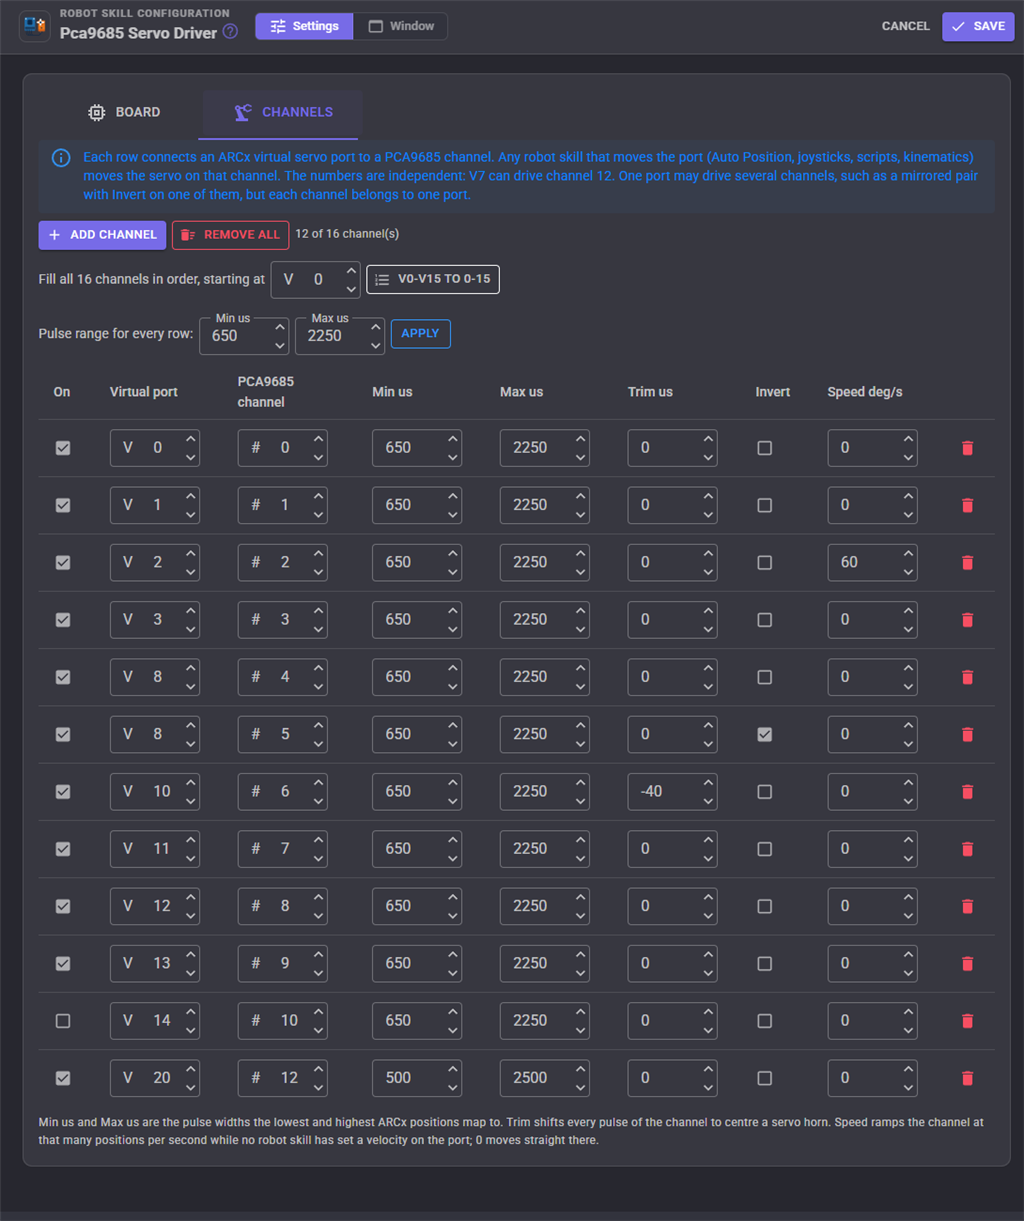Enable the On checkbox for V14 row

[63, 1021]
